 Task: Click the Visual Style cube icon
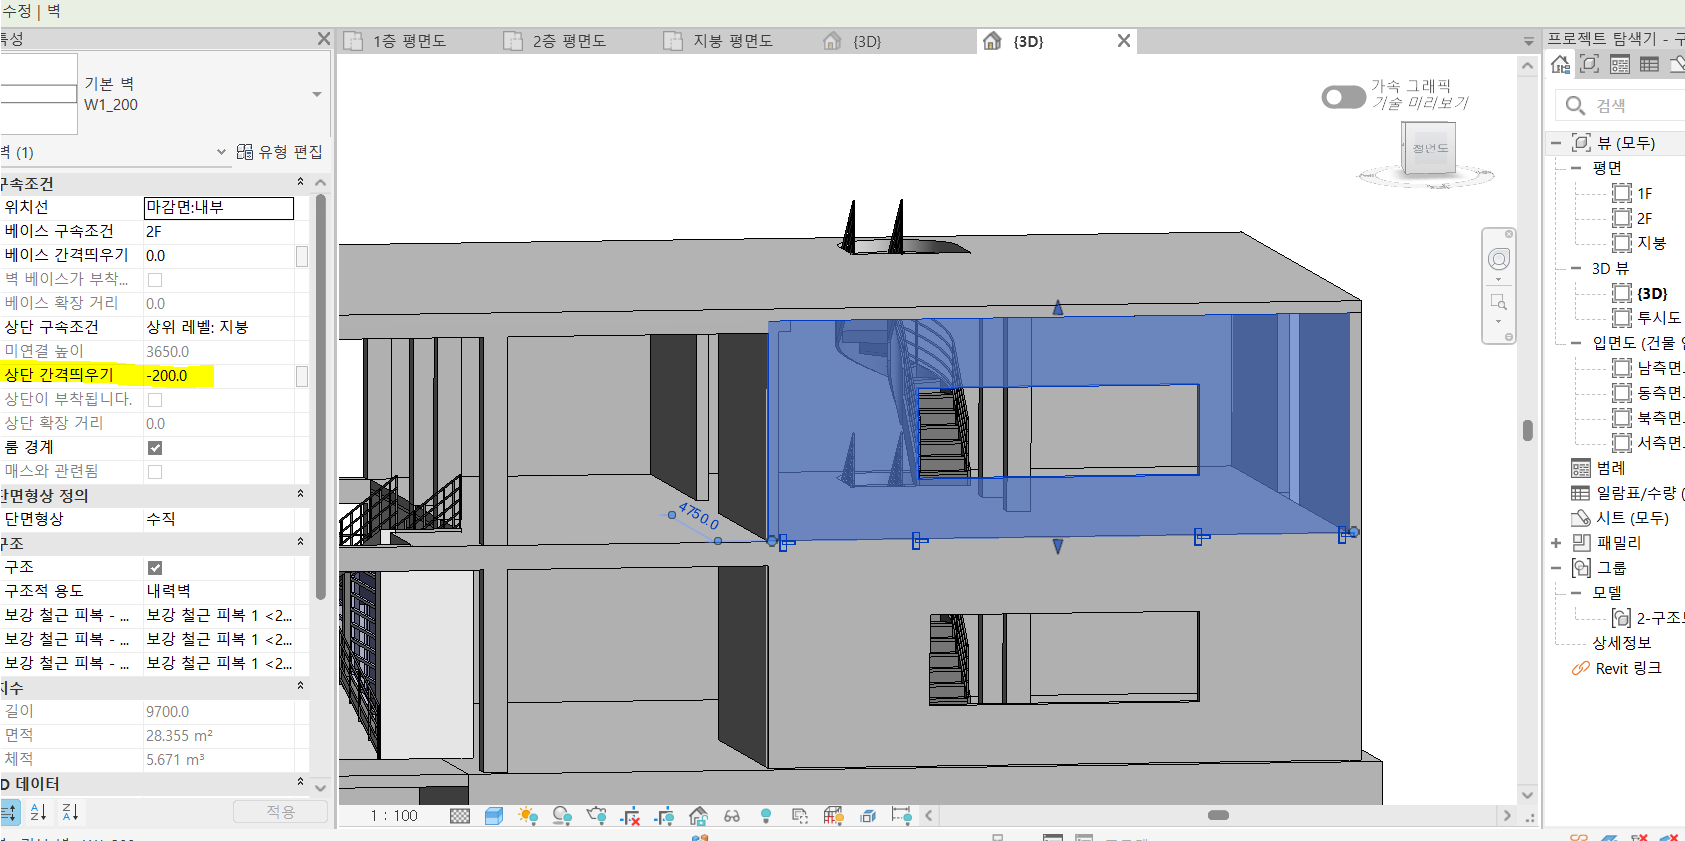click(x=494, y=816)
